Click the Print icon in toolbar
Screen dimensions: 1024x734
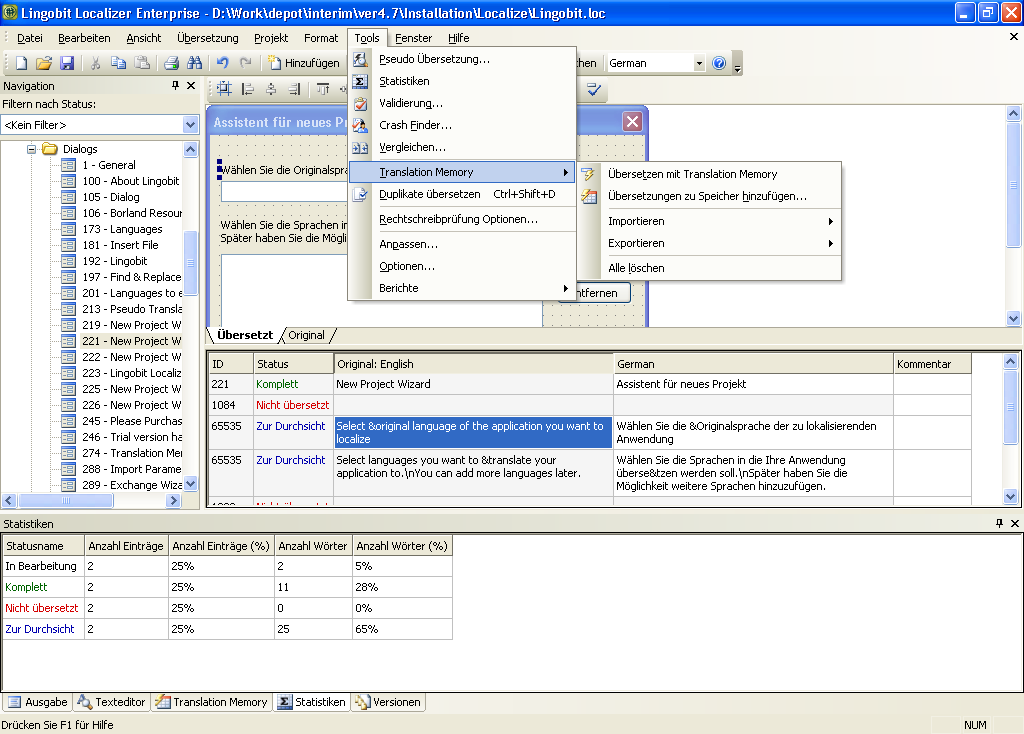click(x=171, y=63)
